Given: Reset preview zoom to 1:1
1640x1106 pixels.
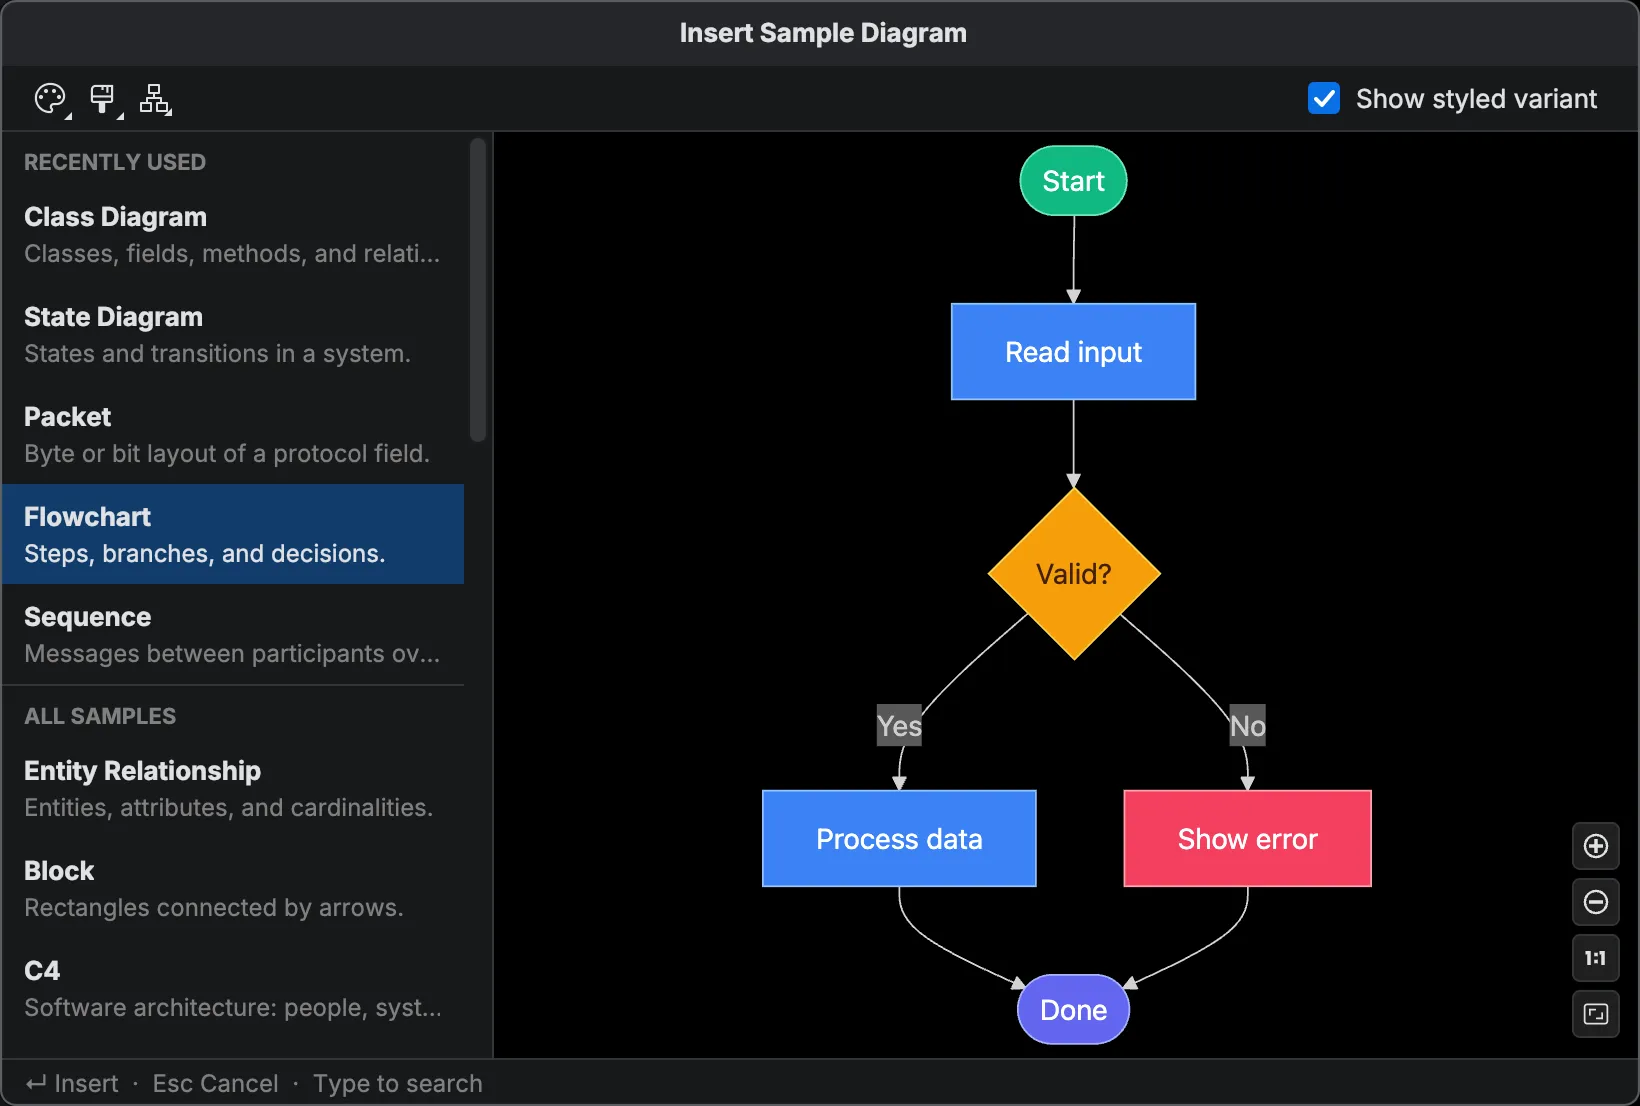Looking at the screenshot, I should coord(1595,958).
